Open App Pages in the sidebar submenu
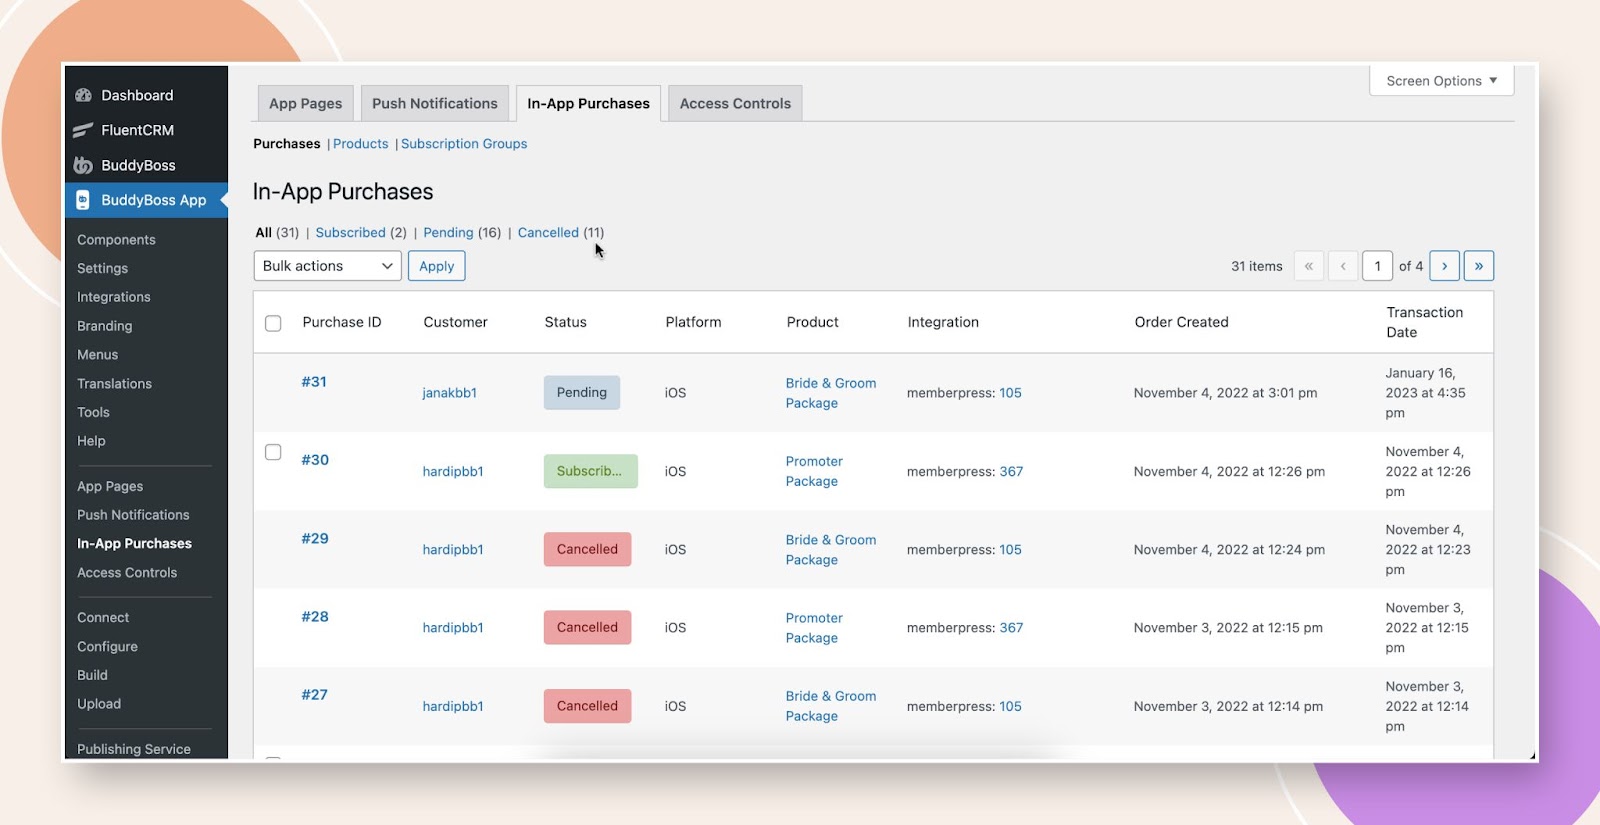Screen dimensions: 1600x825 (x=110, y=486)
